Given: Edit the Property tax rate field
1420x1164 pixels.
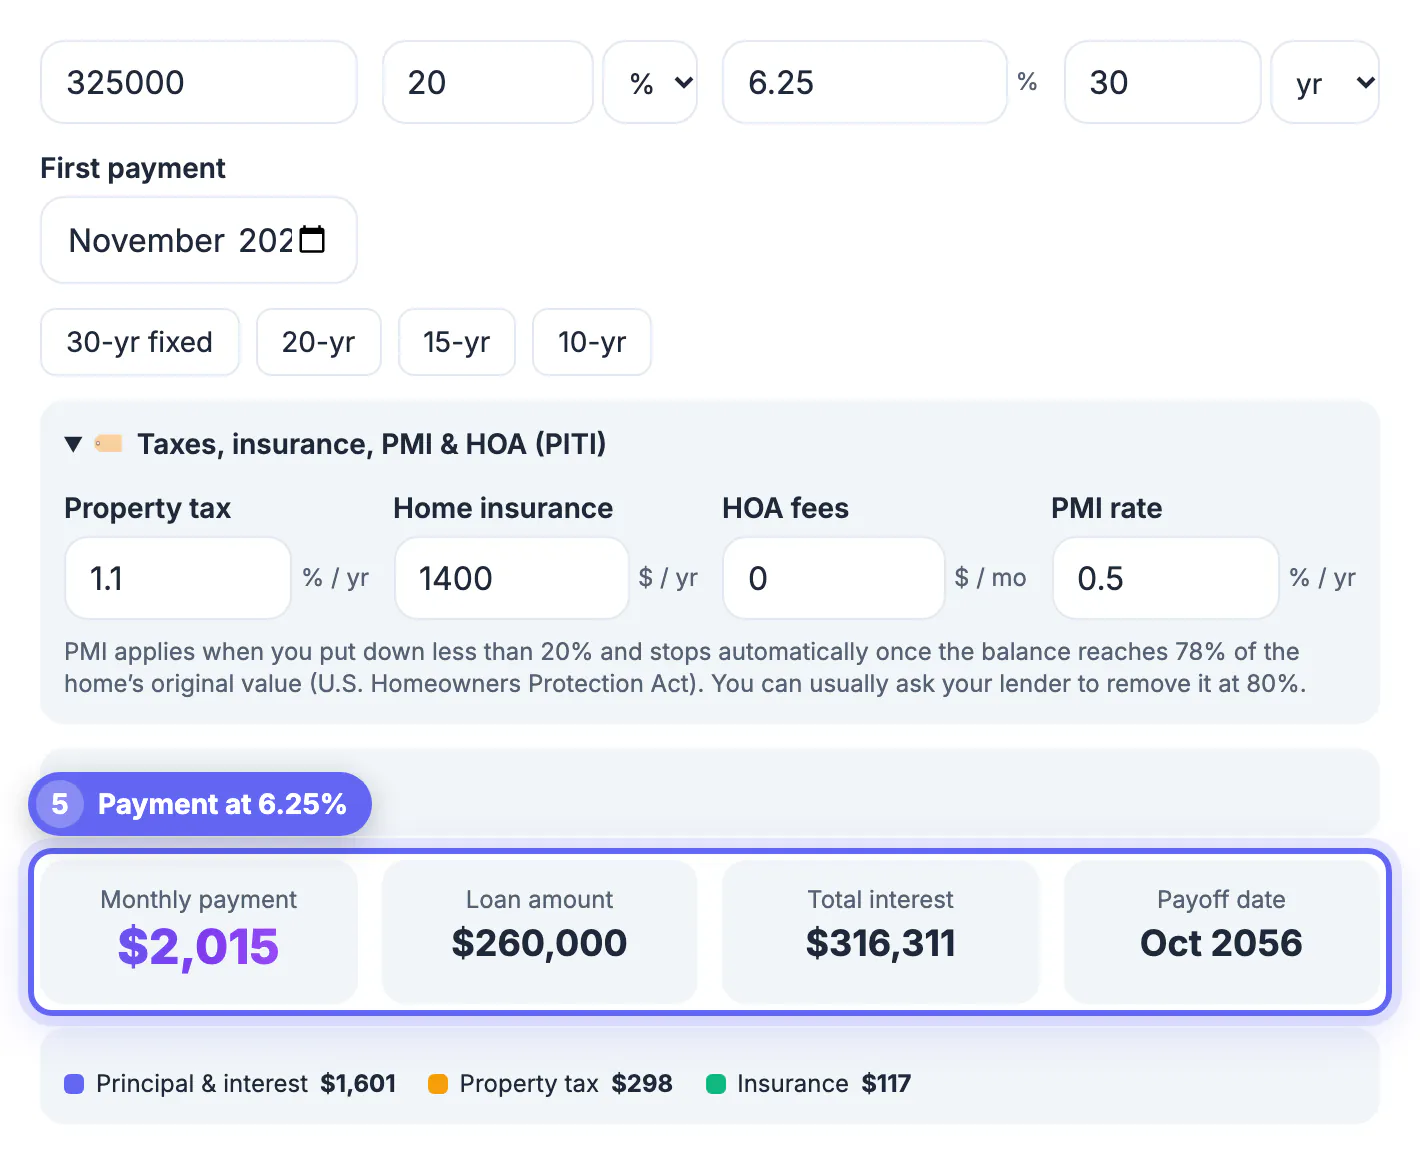Looking at the screenshot, I should point(178,578).
